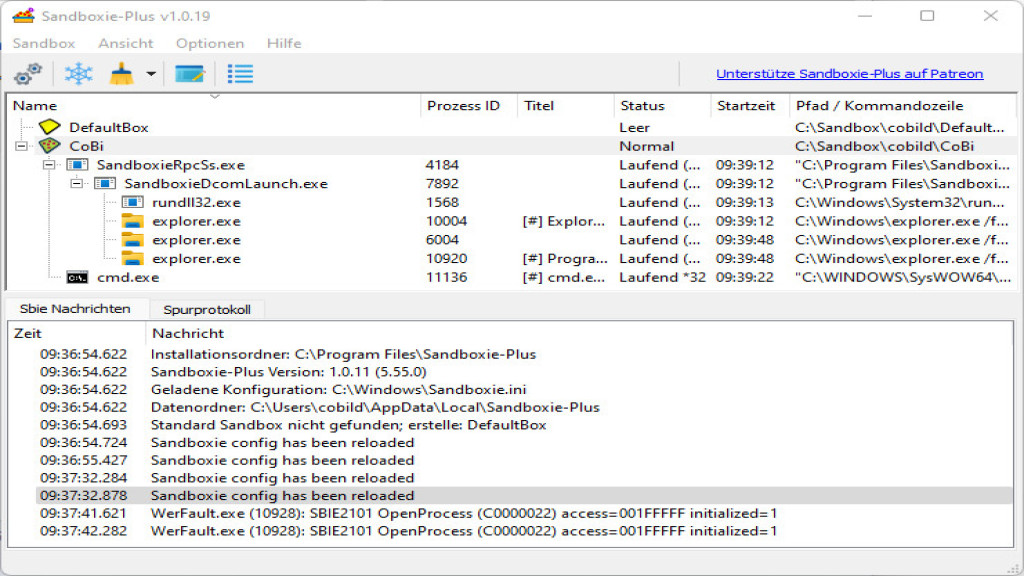Collapse the SandboxieRpcSs.exe process node
Image resolution: width=1024 pixels, height=576 pixels.
point(49,165)
